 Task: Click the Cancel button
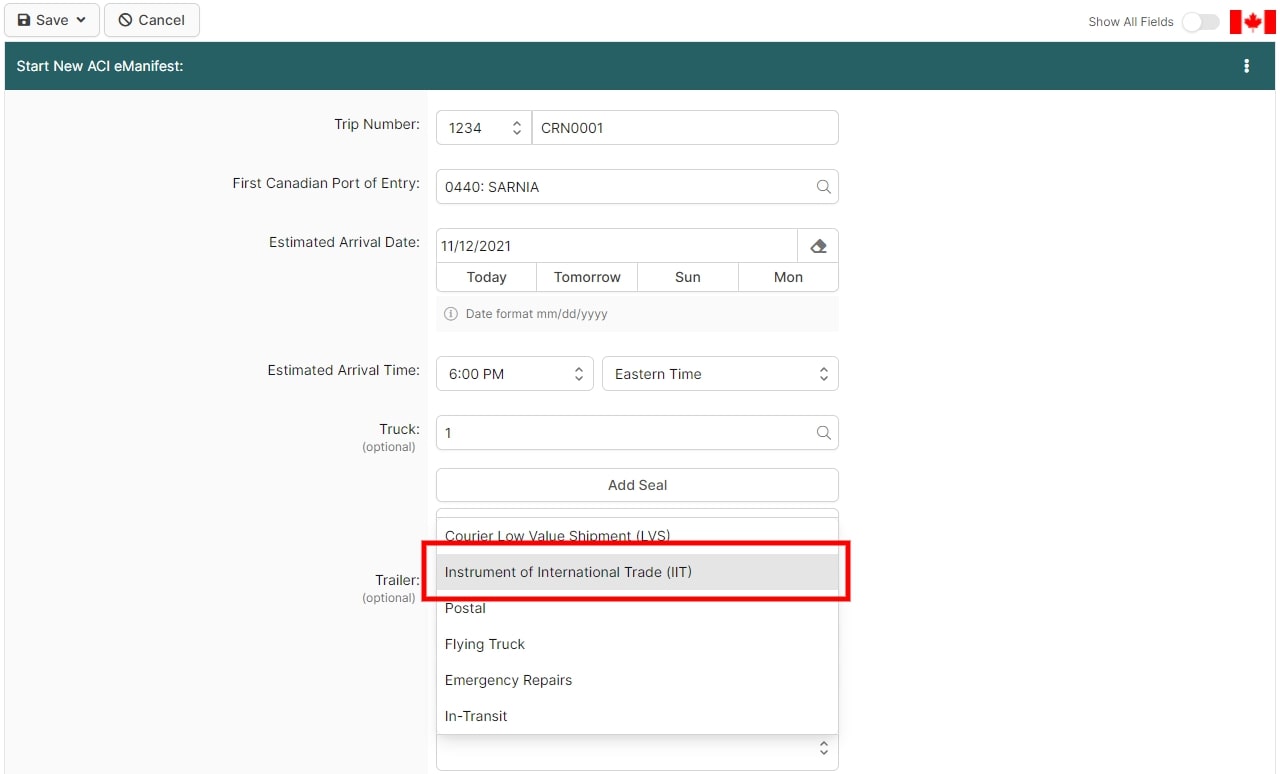tap(152, 20)
